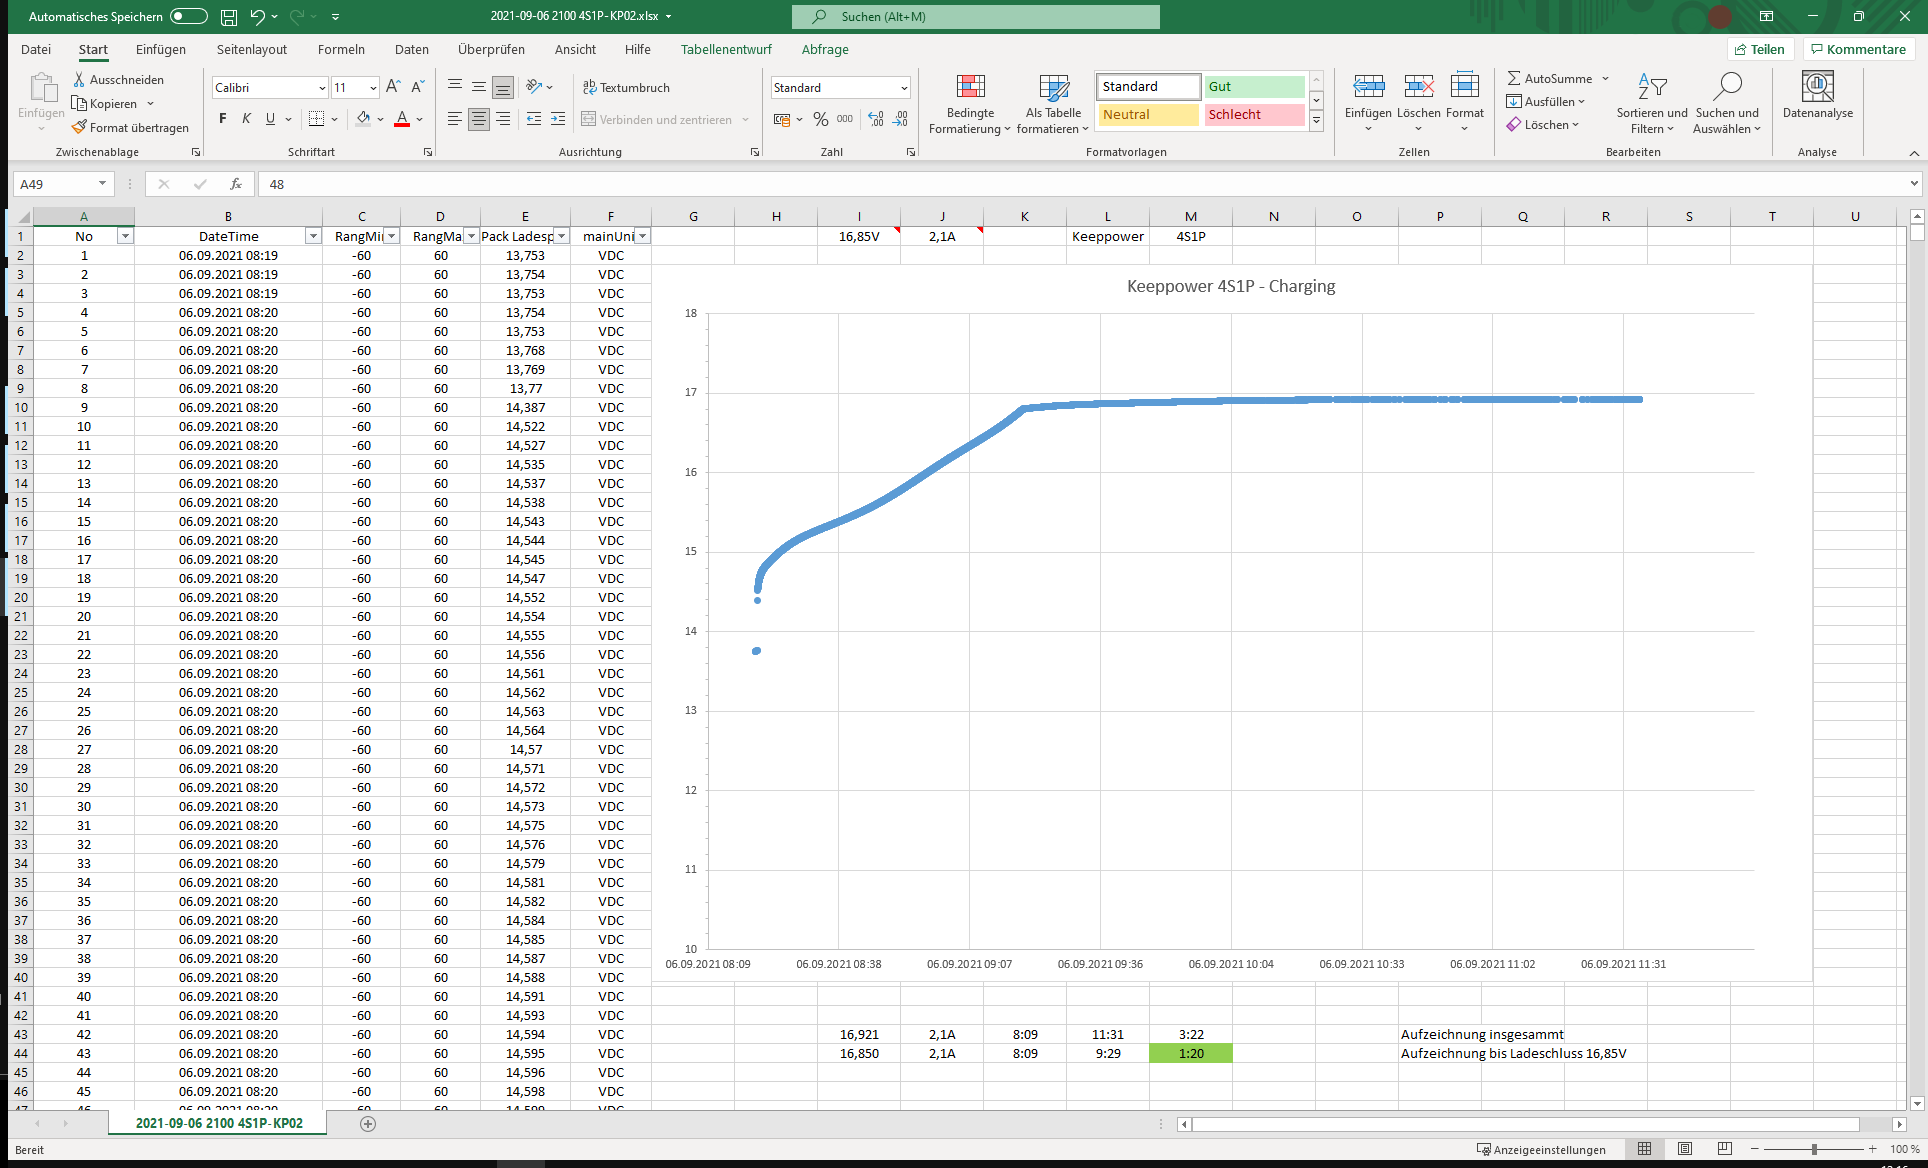
Task: Click the Teilen button
Action: click(1761, 49)
